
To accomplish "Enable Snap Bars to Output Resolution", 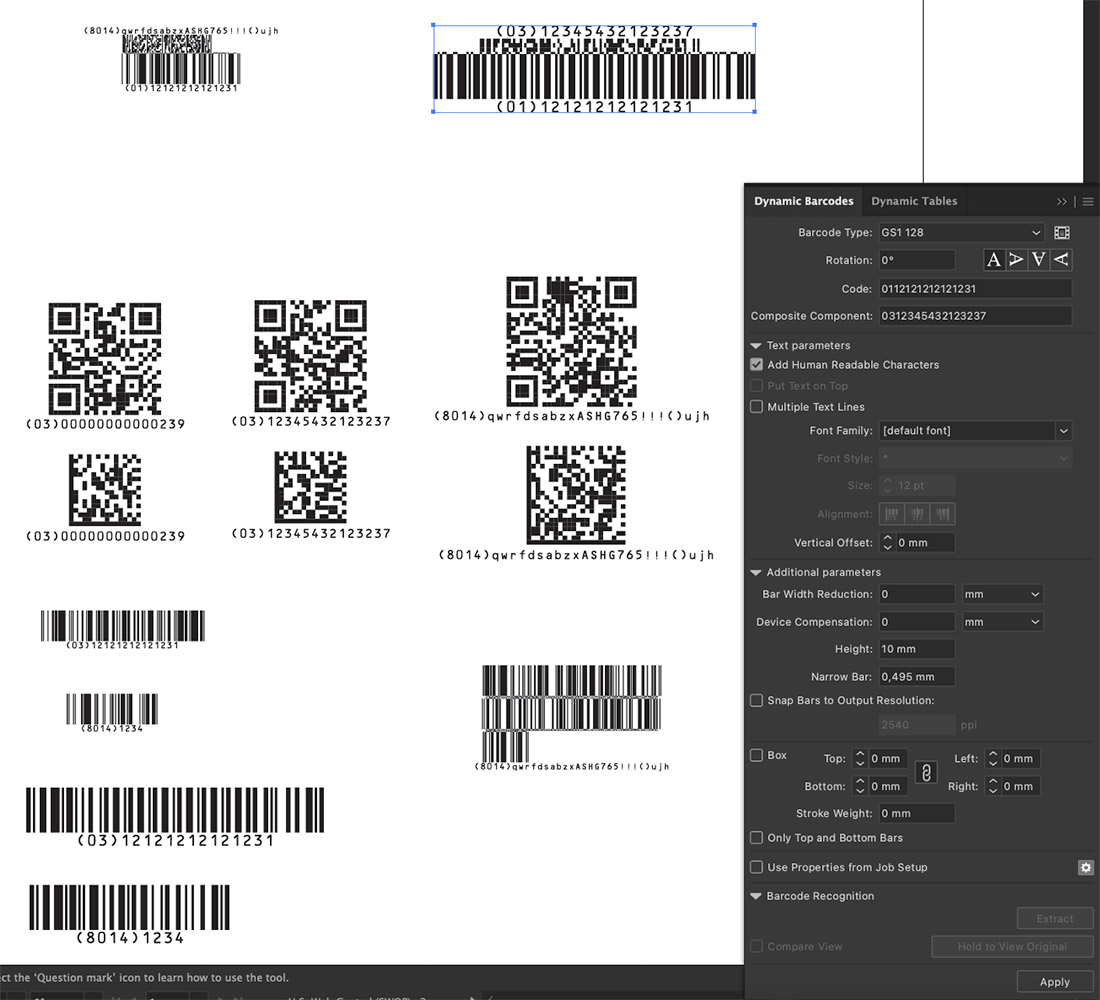I will tap(757, 701).
